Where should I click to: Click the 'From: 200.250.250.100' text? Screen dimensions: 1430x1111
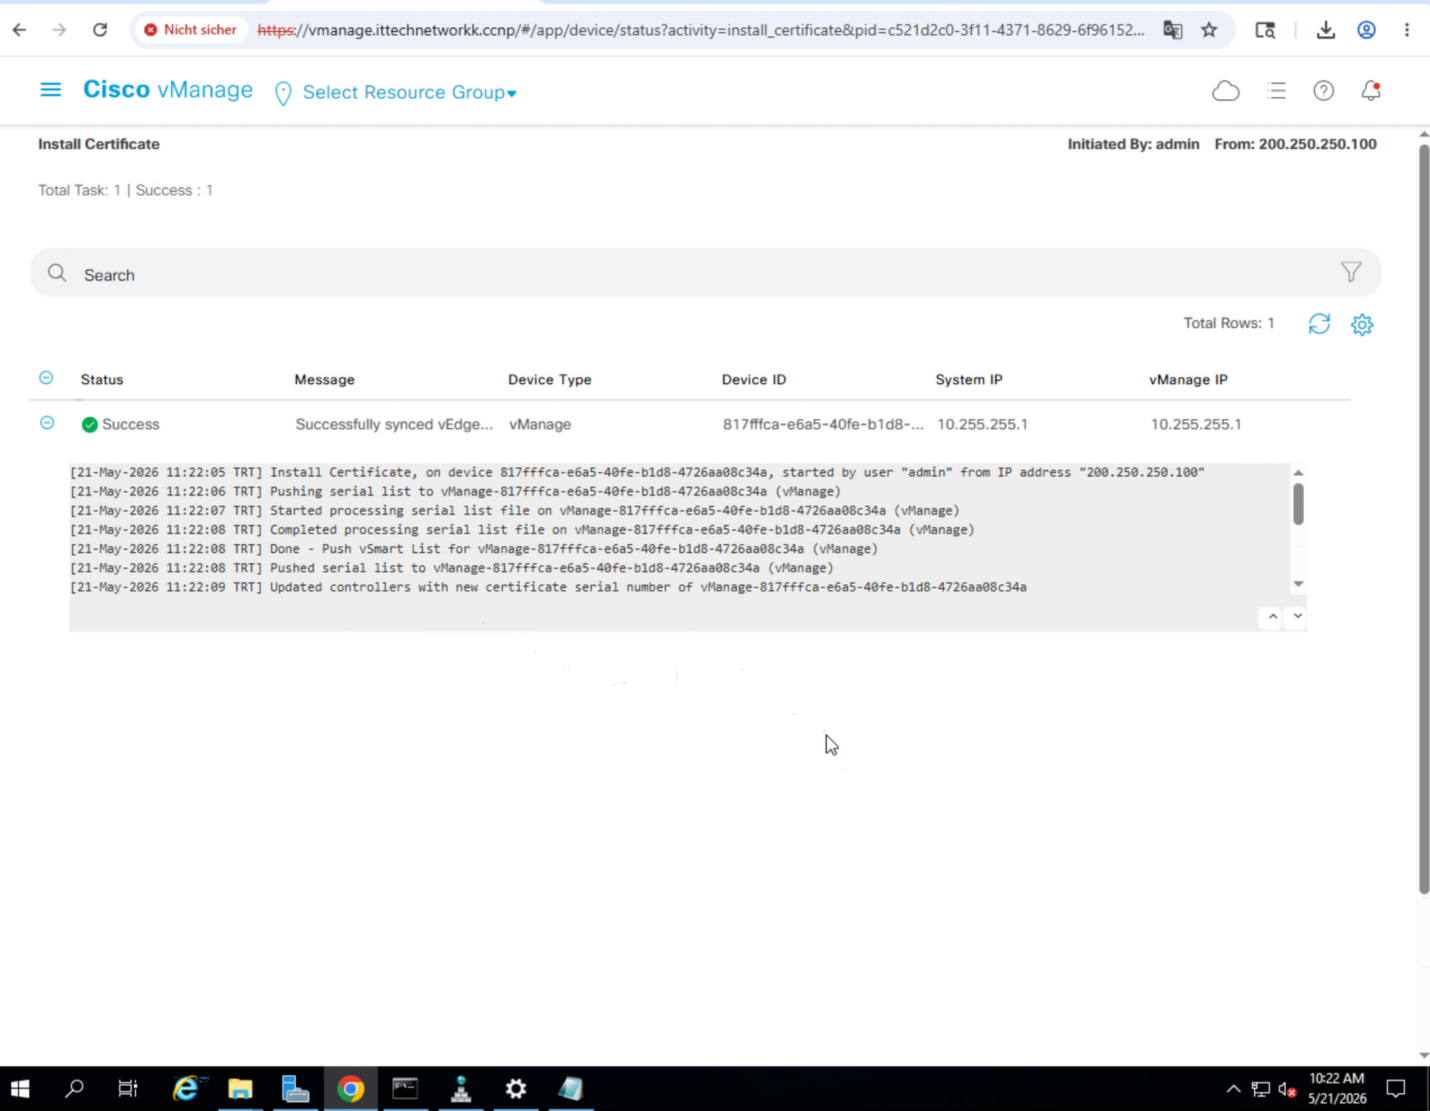pyautogui.click(x=1295, y=144)
